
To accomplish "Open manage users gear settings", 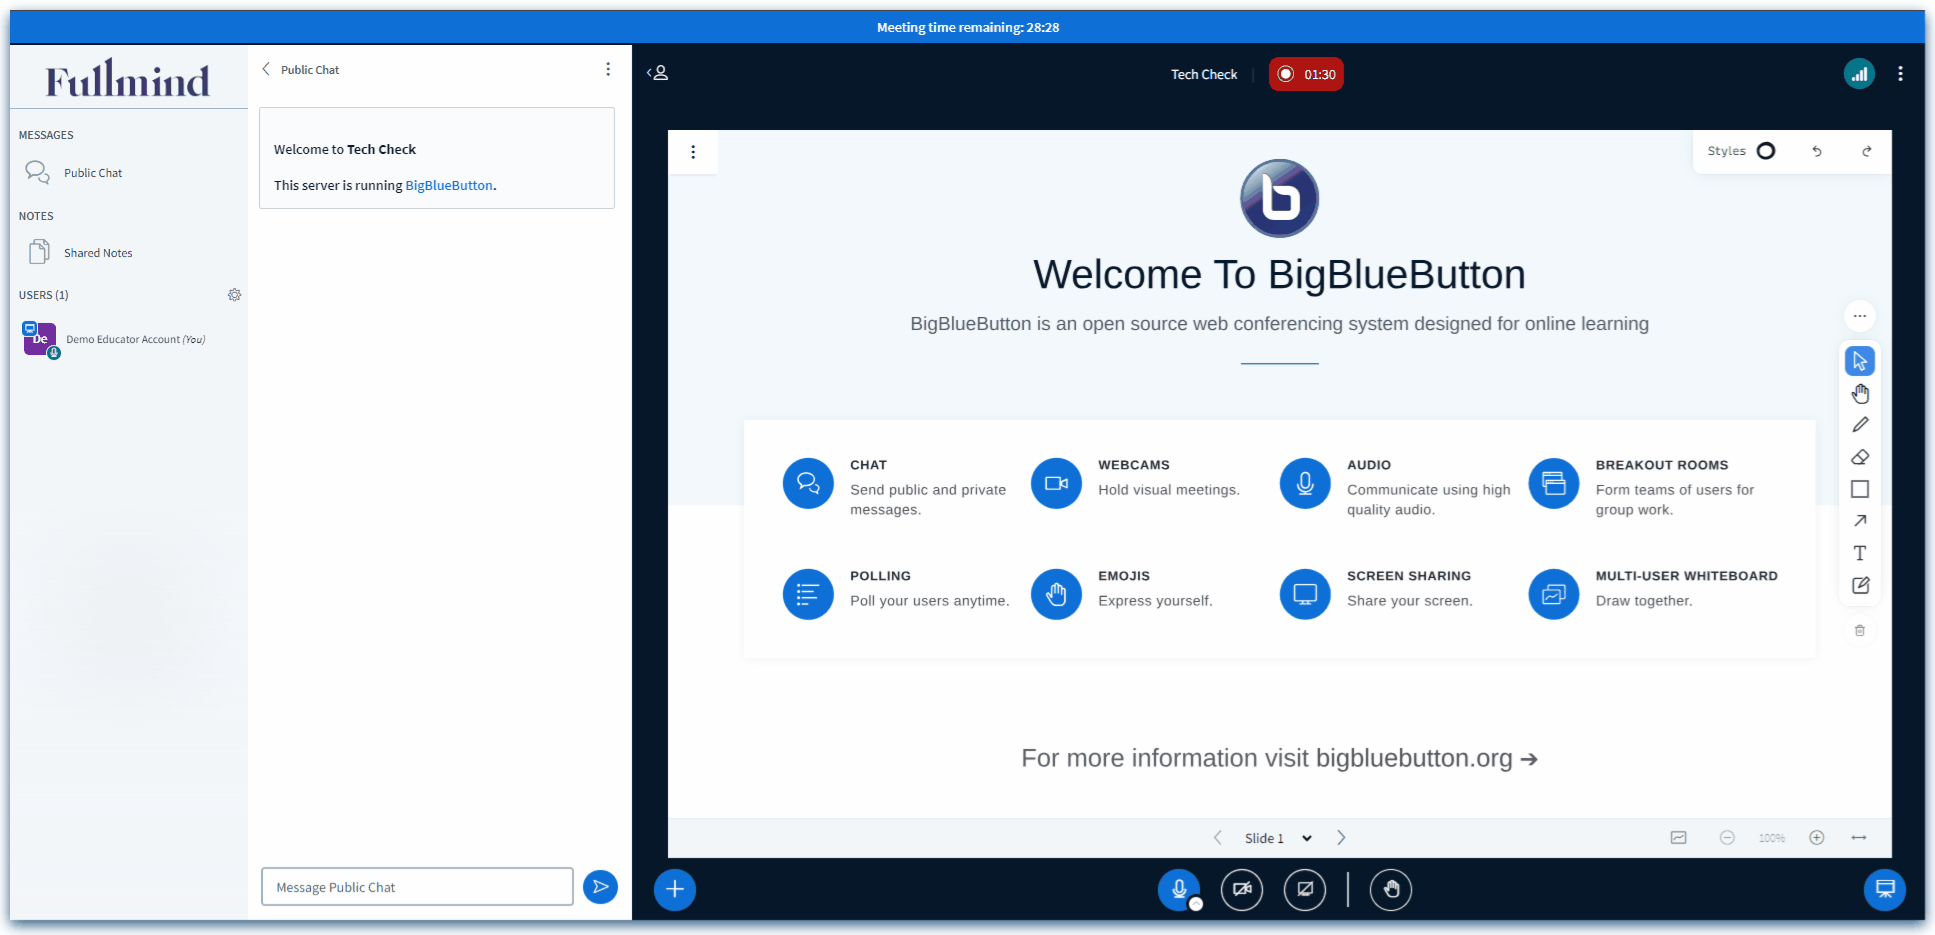I will 234,295.
